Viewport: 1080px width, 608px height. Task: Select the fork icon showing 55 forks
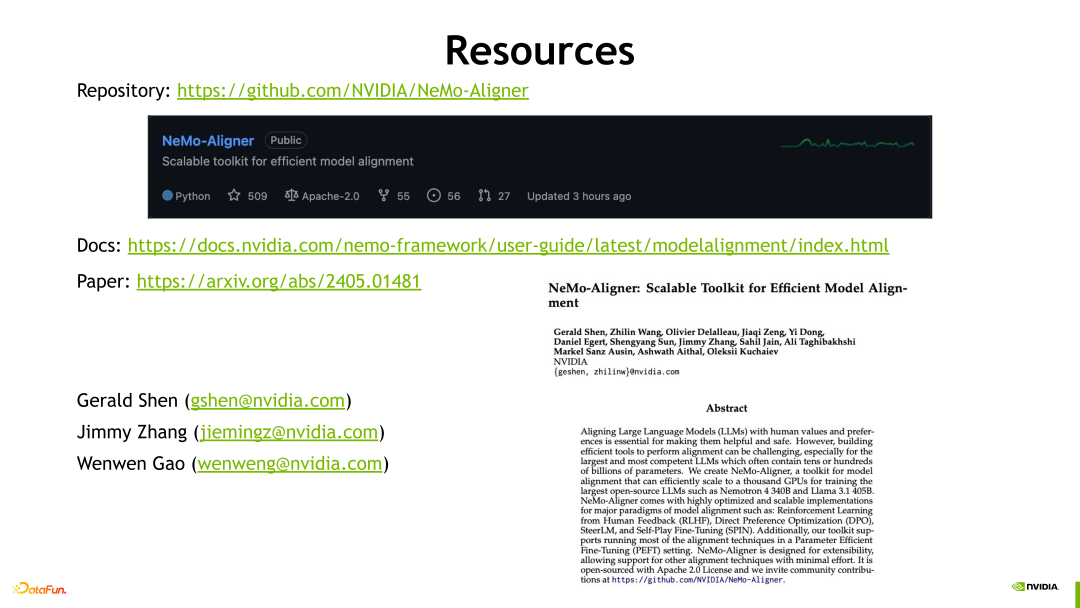[x=384, y=196]
